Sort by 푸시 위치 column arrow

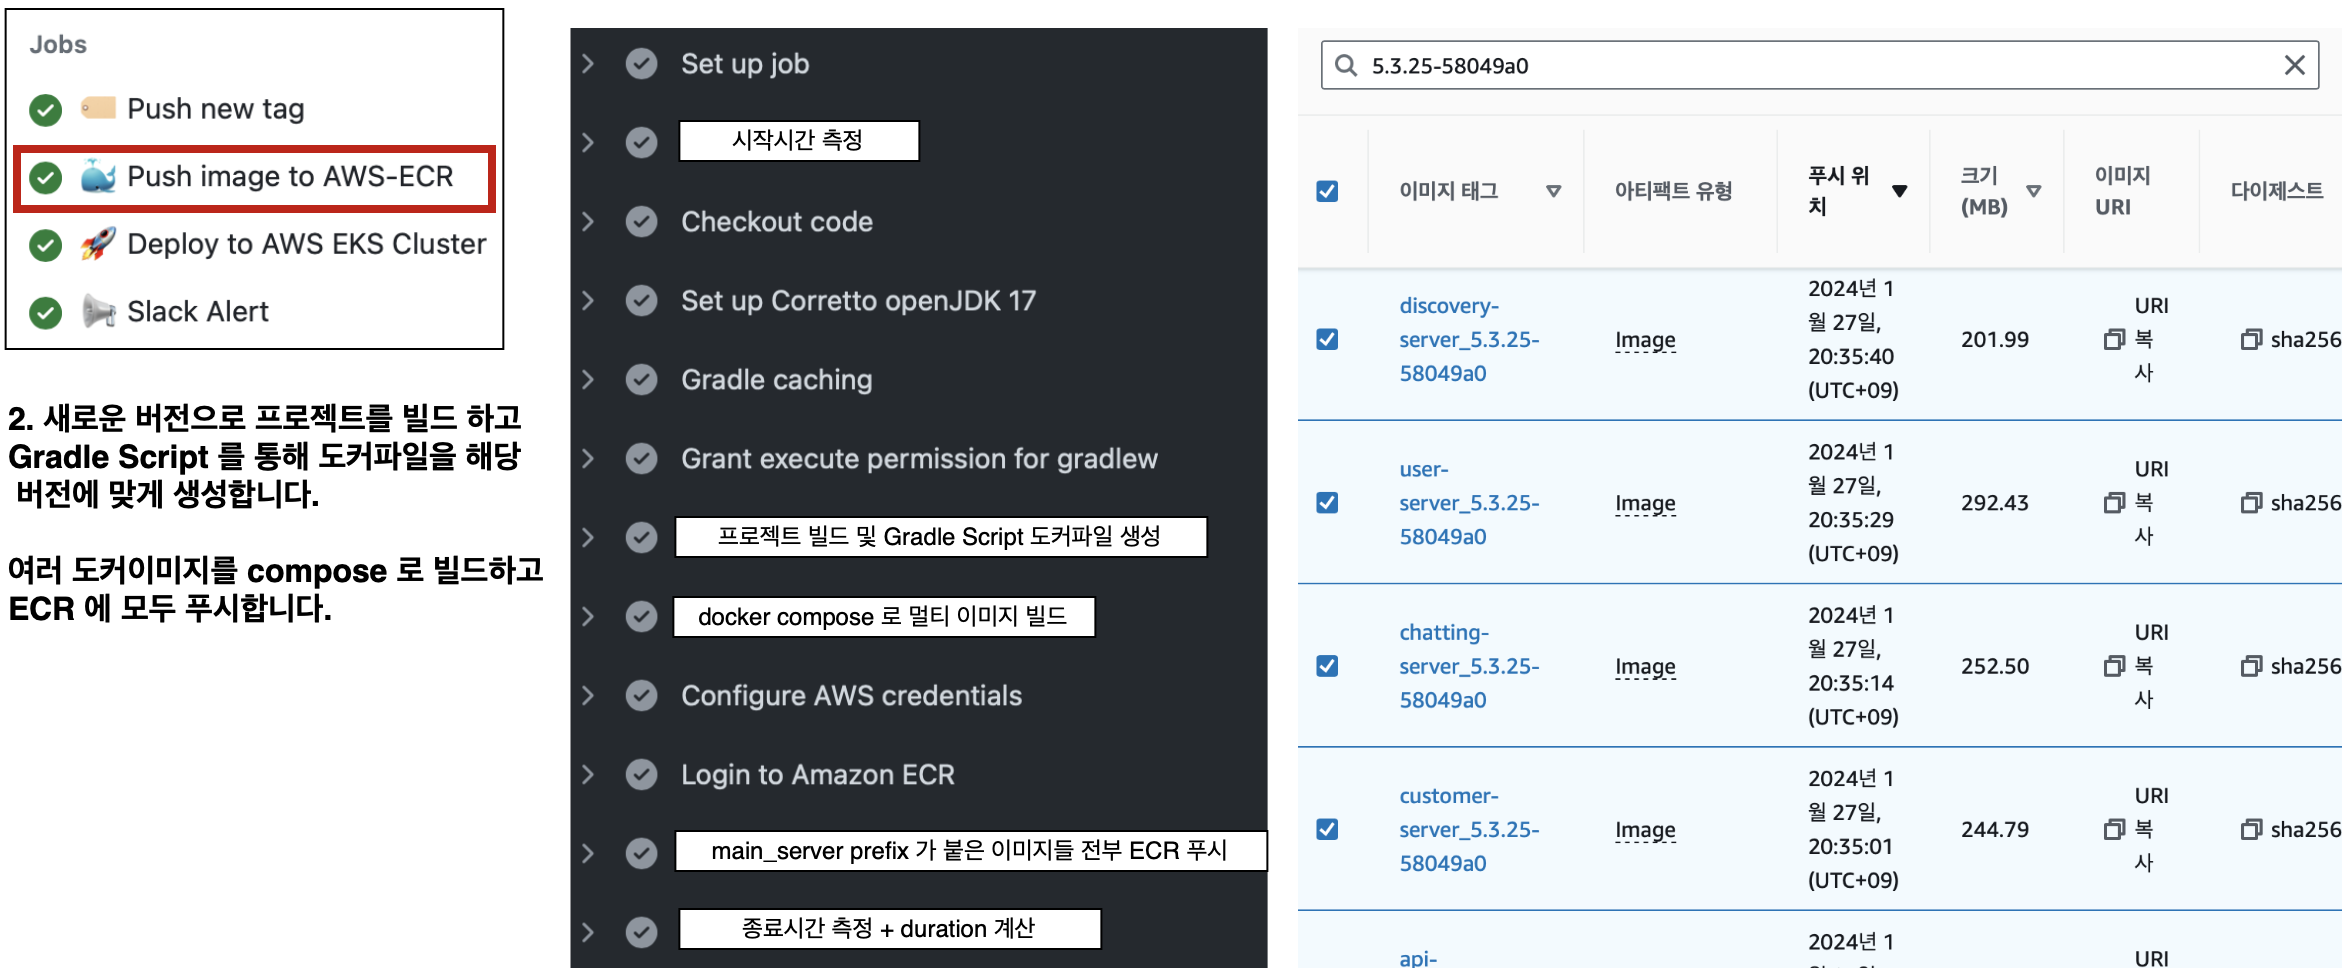pyautogui.click(x=1899, y=191)
